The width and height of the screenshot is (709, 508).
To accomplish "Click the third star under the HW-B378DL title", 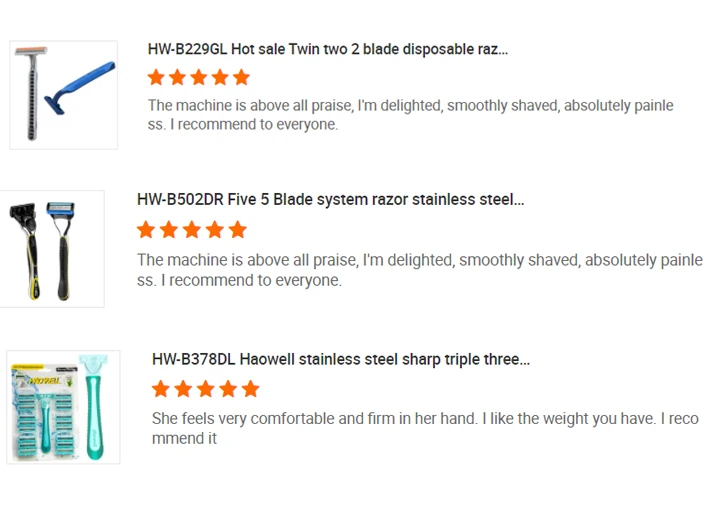I will (x=205, y=389).
